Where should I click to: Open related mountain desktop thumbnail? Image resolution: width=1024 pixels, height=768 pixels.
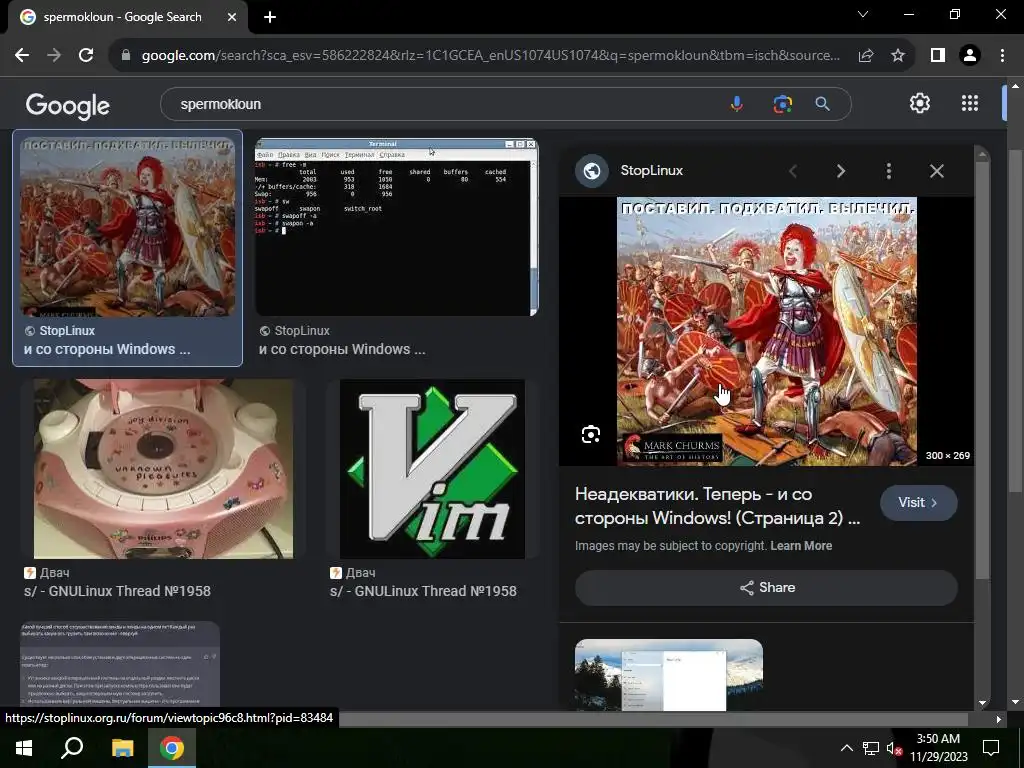coord(669,675)
